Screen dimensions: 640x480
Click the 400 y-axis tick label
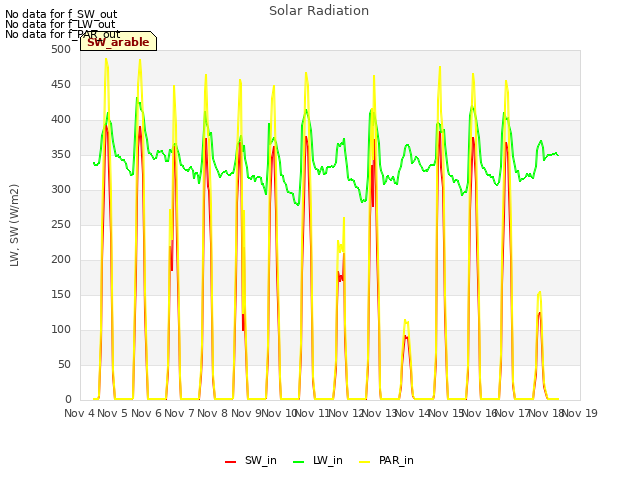click(x=61, y=120)
